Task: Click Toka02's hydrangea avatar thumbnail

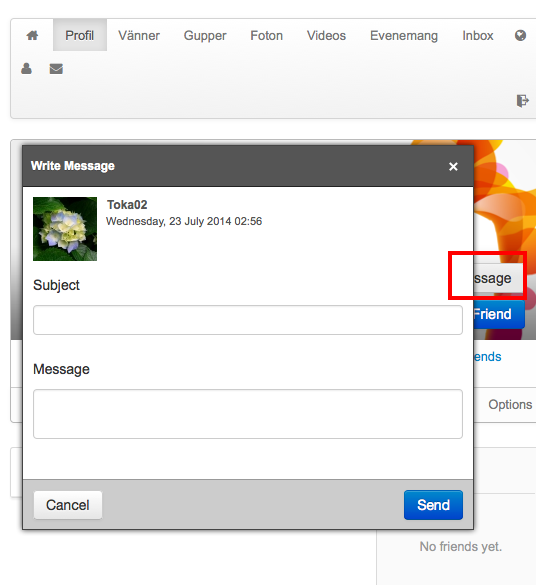Action: click(65, 229)
